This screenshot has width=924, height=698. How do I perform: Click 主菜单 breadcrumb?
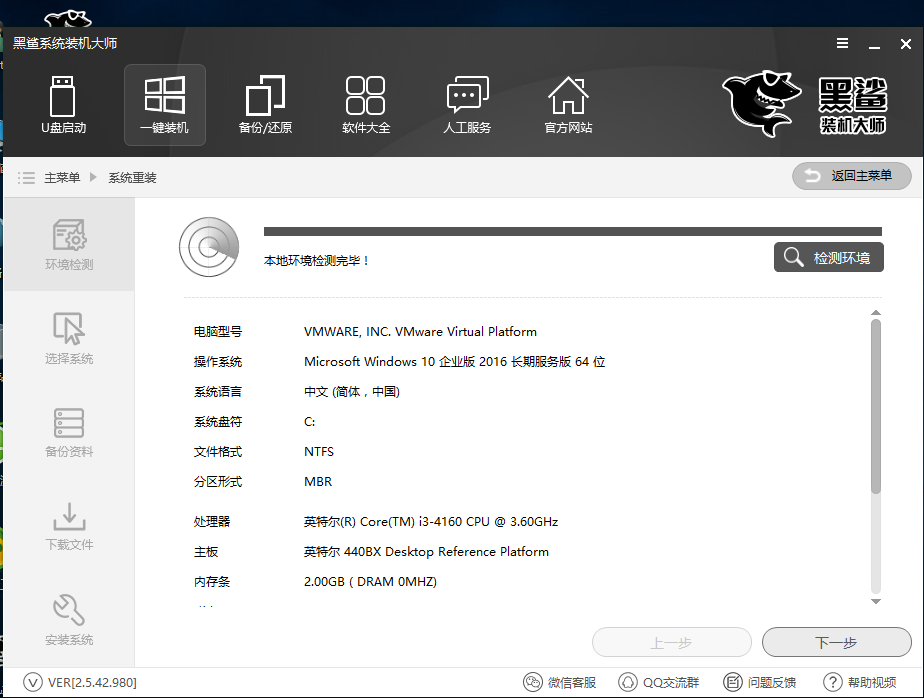tap(62, 177)
